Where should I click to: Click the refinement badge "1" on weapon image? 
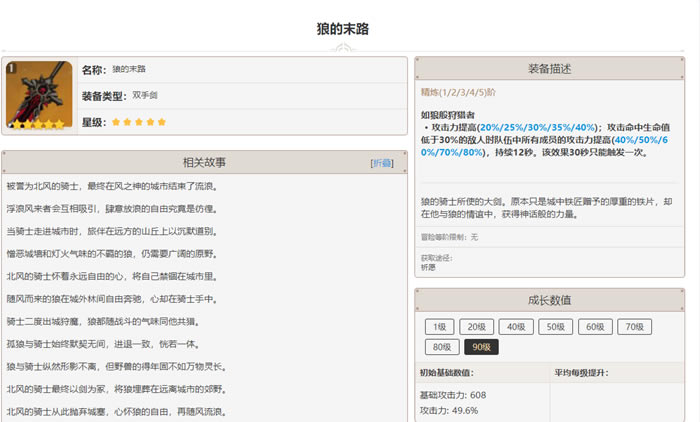[11, 68]
